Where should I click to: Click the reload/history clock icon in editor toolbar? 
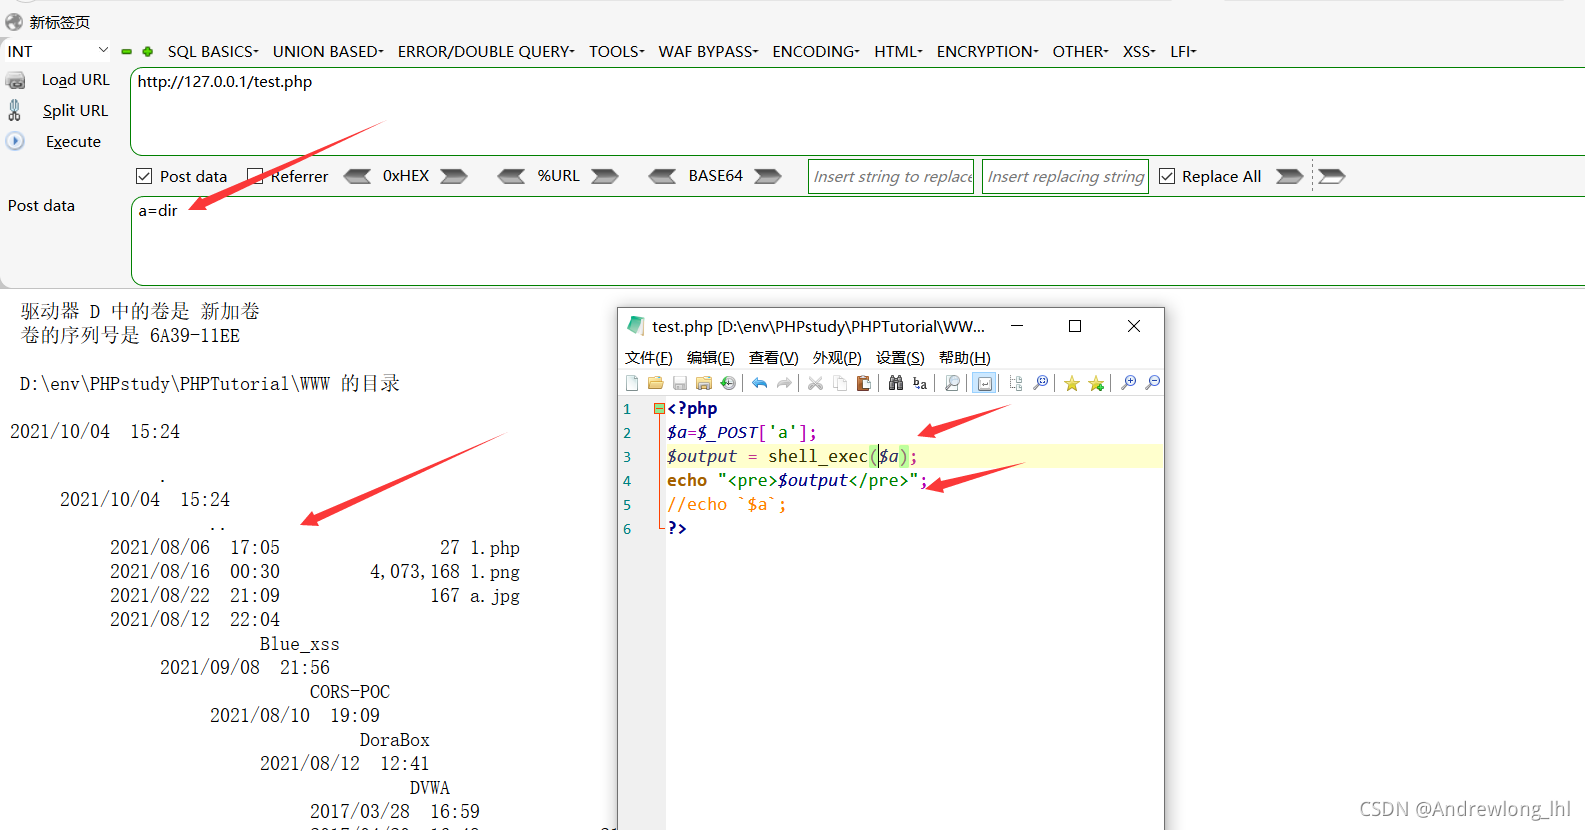728,383
